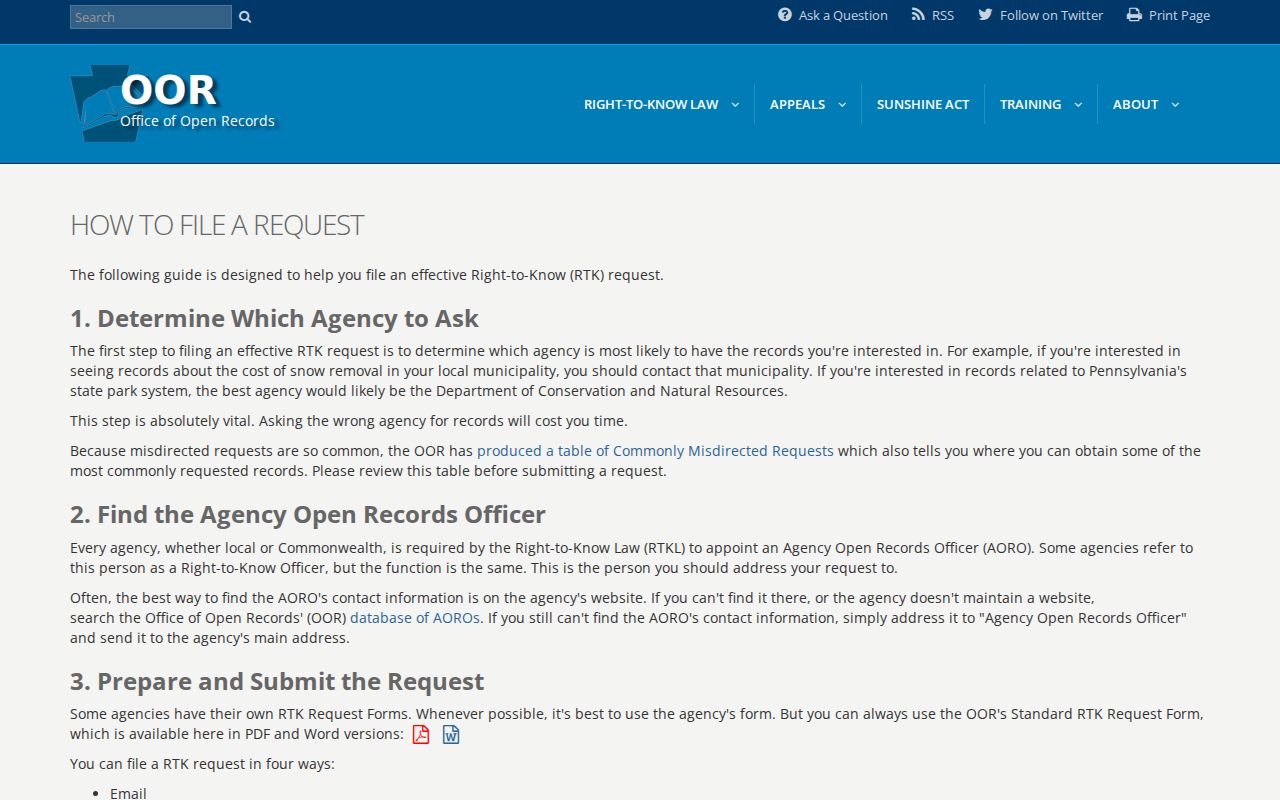Image resolution: width=1280 pixels, height=800 pixels.
Task: Click the RSS link text
Action: pos(943,15)
